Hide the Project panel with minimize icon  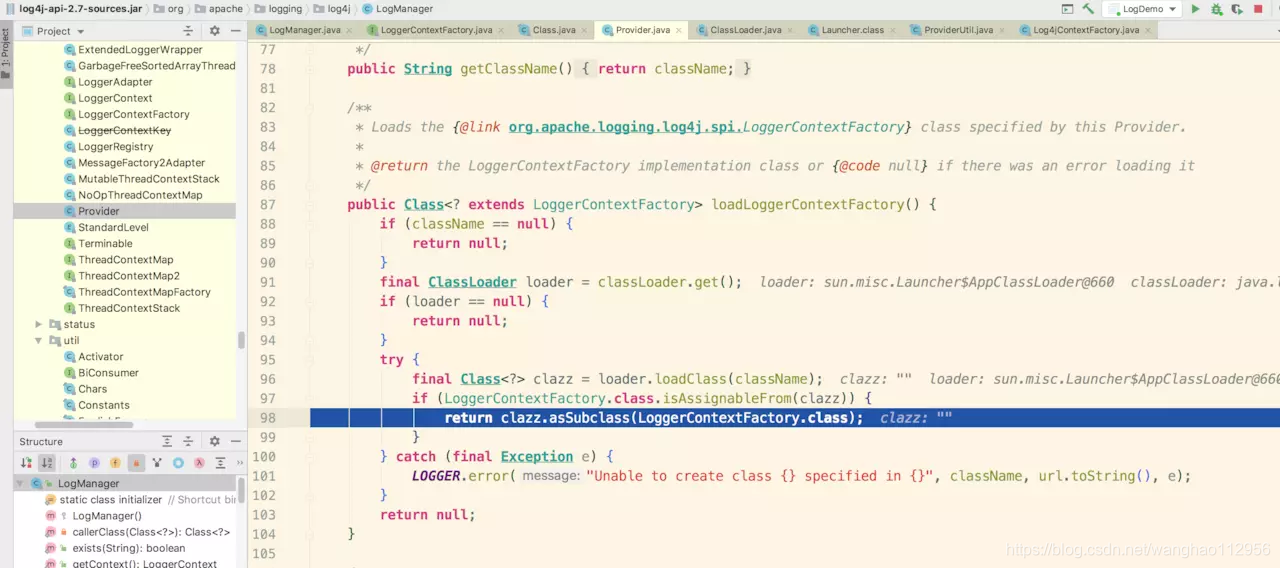pos(235,31)
